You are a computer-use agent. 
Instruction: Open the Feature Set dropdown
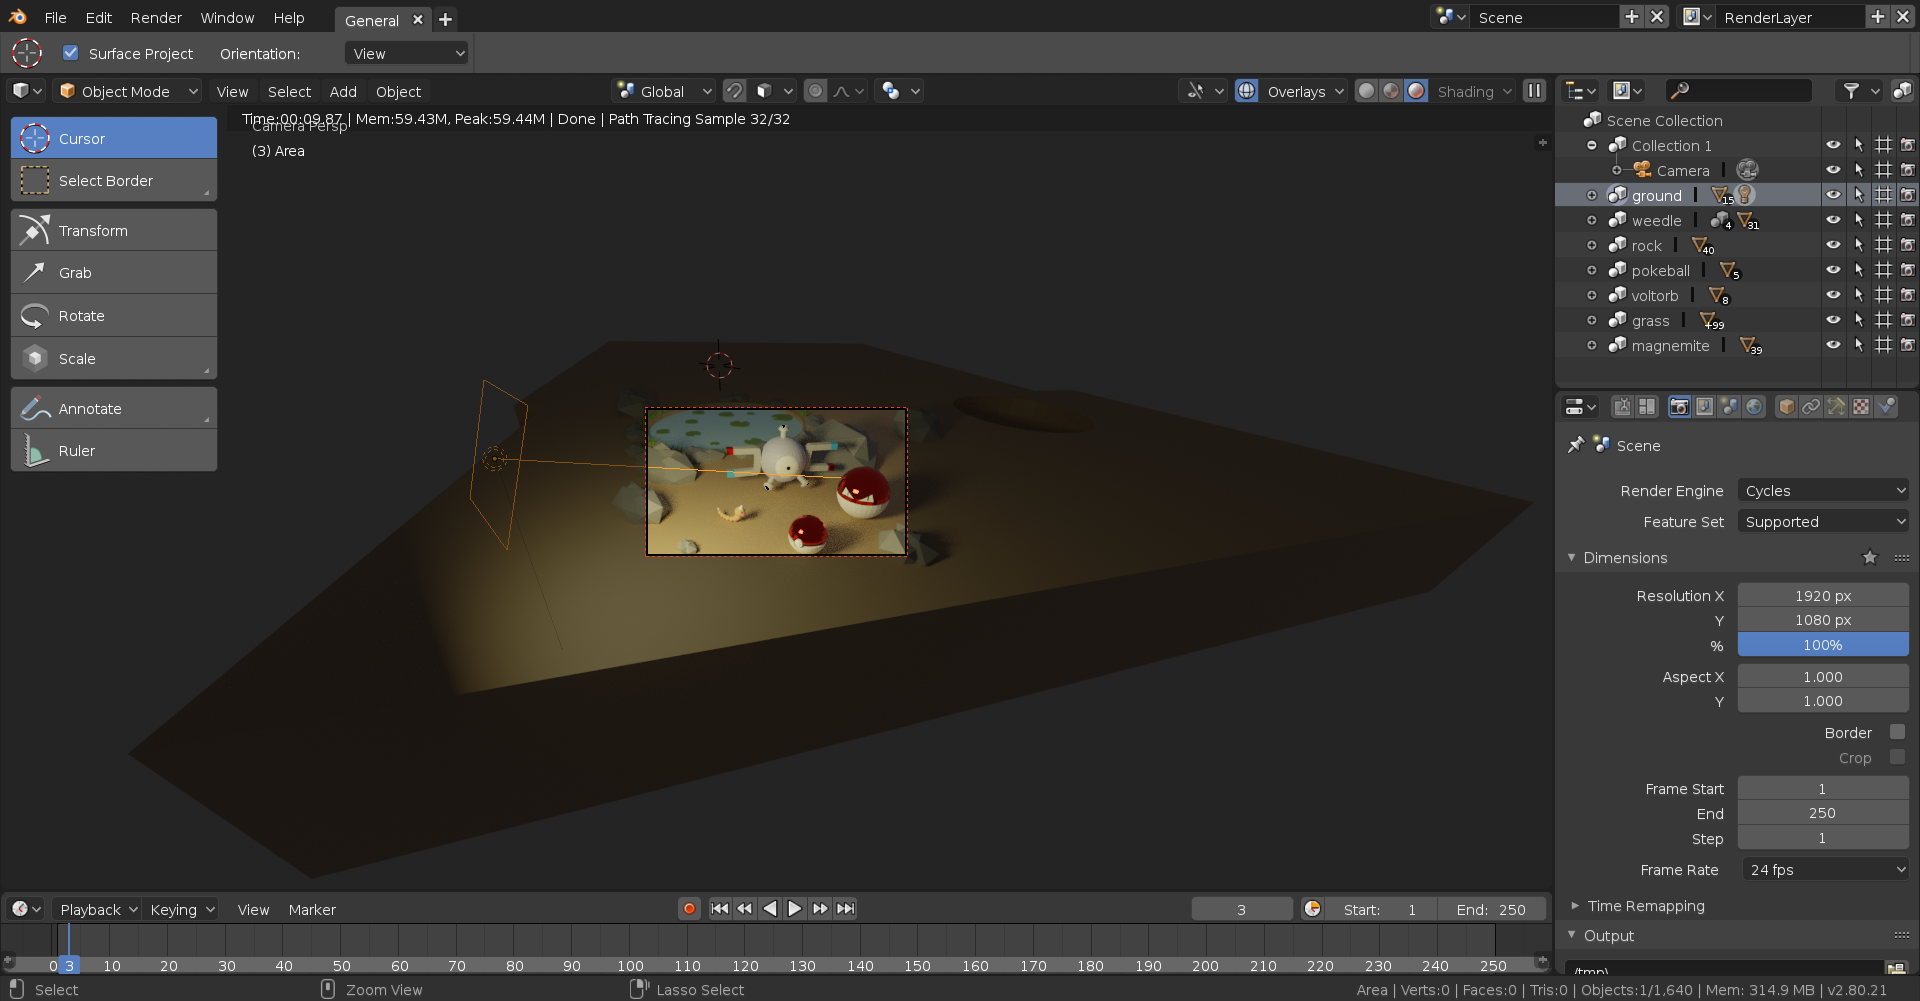tap(1823, 521)
